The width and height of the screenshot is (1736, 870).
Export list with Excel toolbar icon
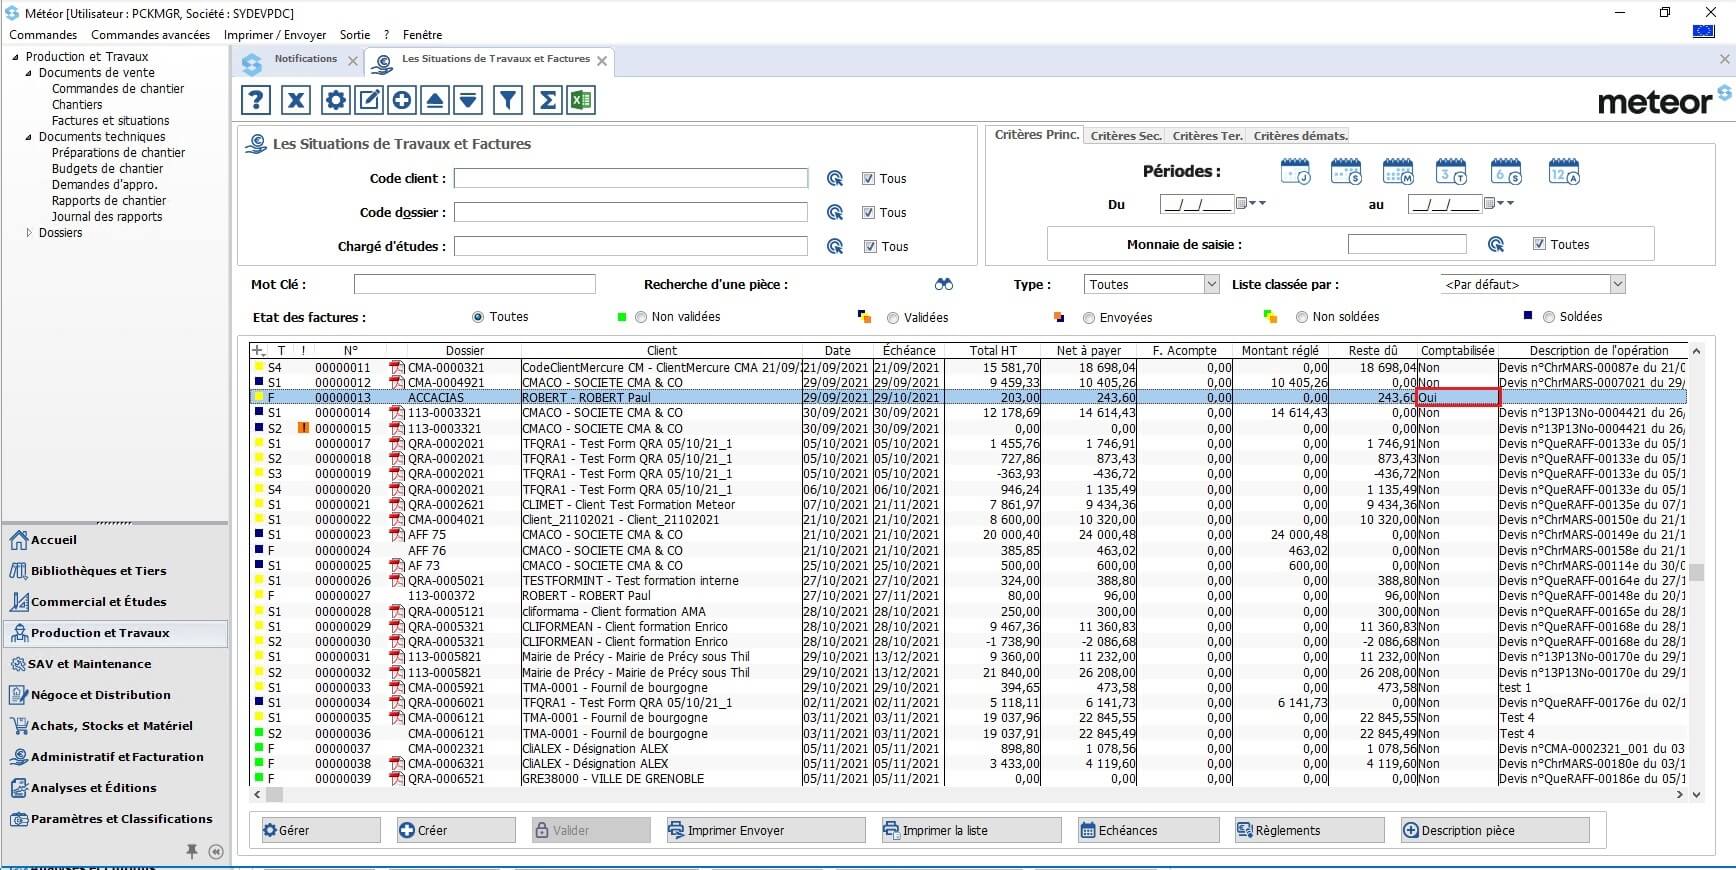(x=581, y=100)
